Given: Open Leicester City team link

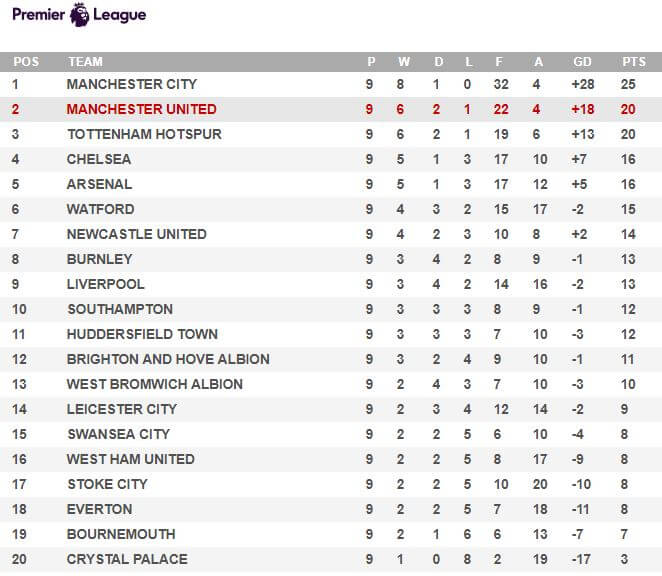Looking at the screenshot, I should pos(122,409).
